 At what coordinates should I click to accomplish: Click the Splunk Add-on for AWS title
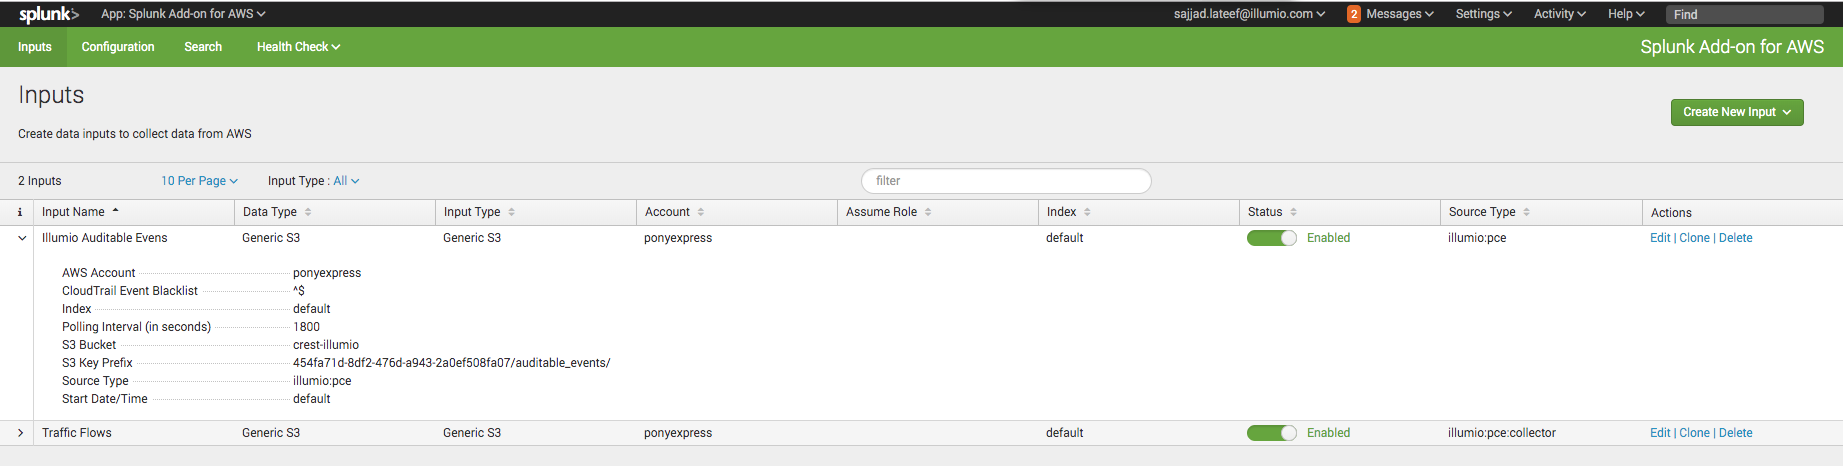[x=1732, y=47]
